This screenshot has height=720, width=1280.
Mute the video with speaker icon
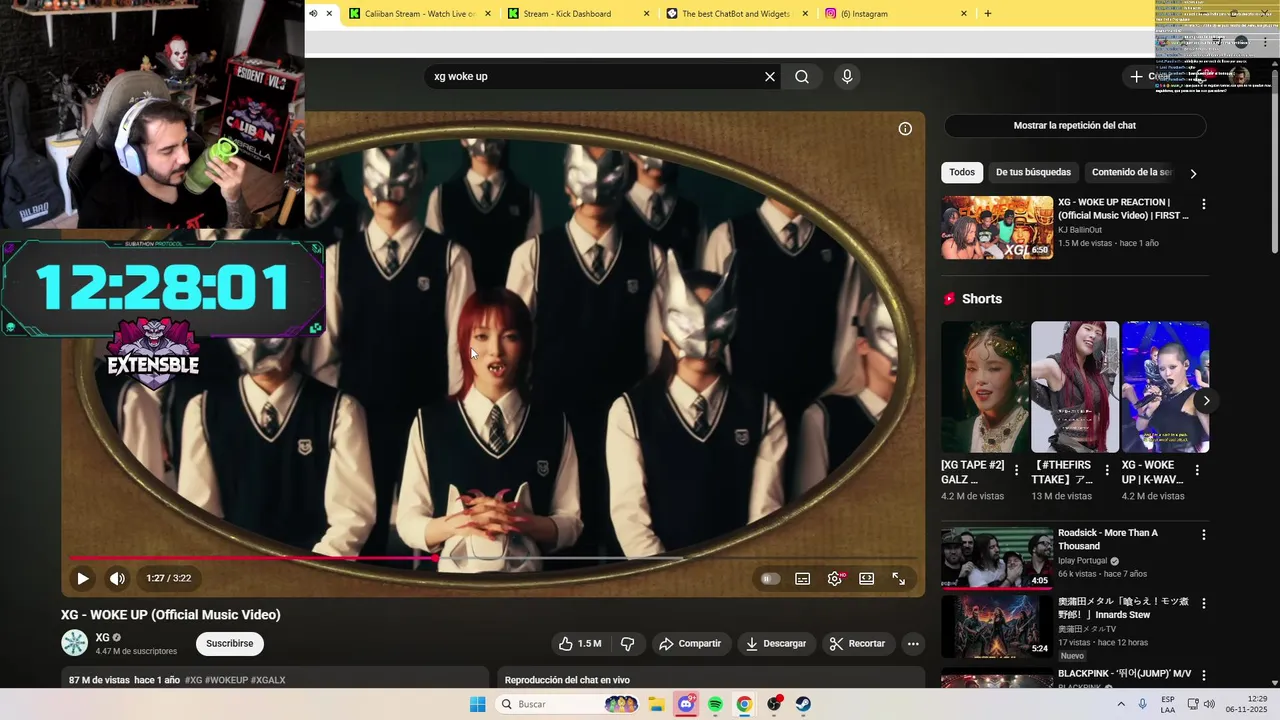click(117, 578)
